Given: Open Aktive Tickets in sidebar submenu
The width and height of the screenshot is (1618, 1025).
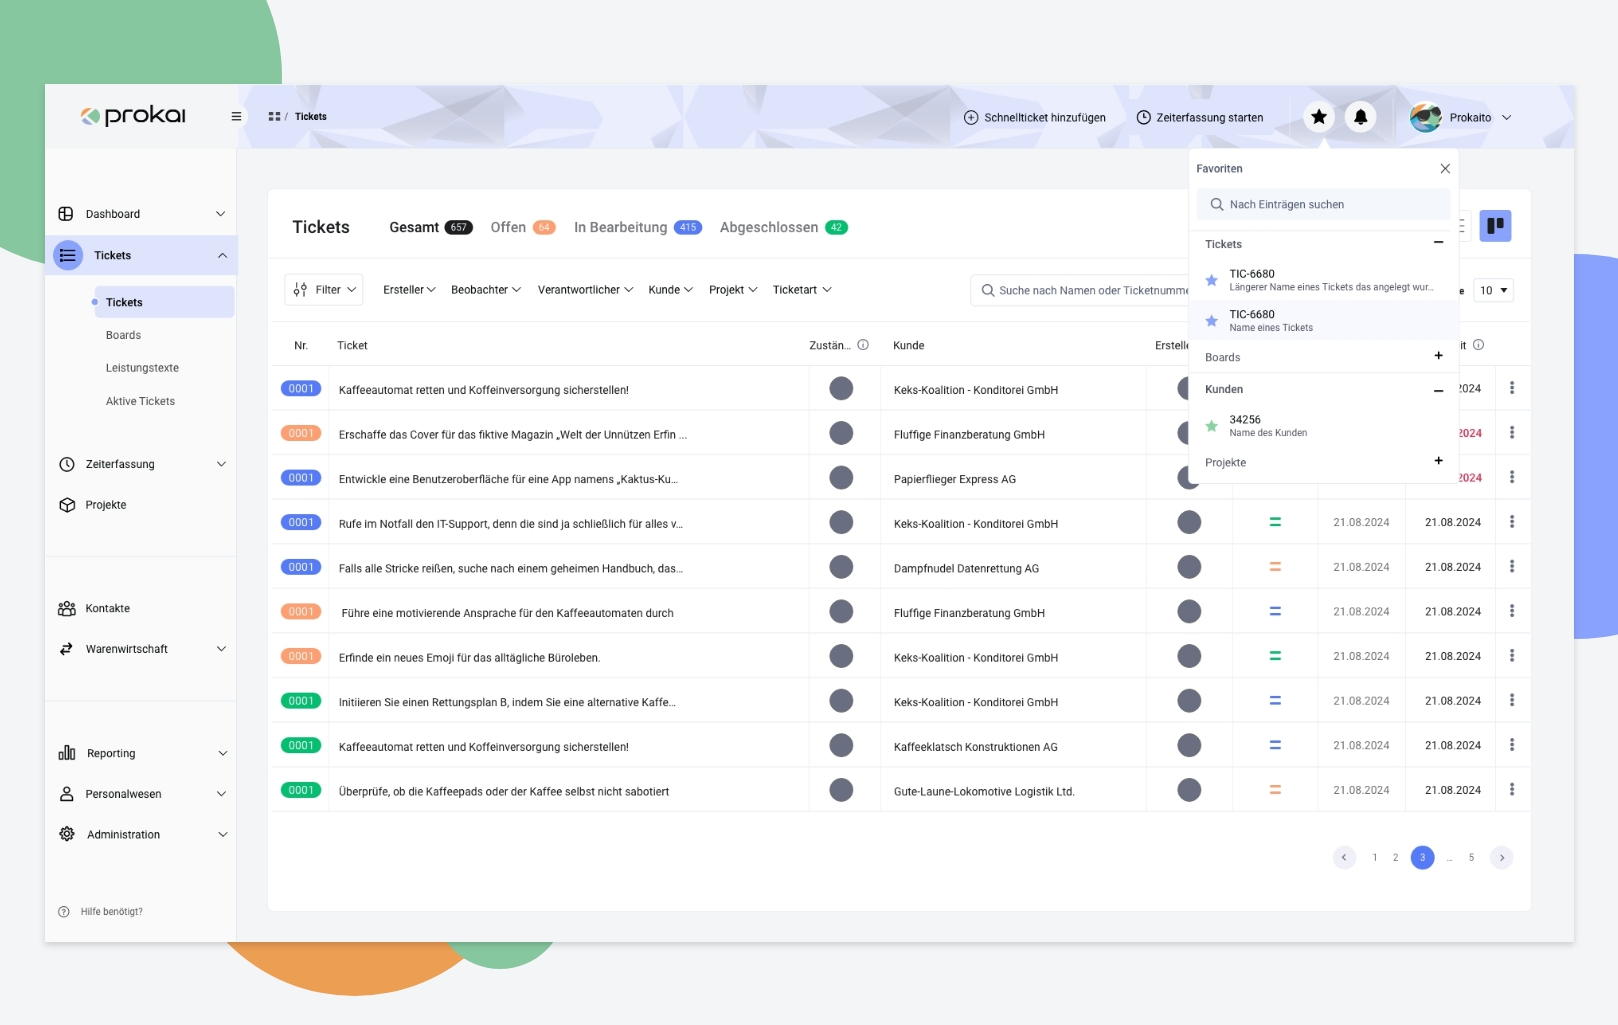Looking at the screenshot, I should (x=140, y=401).
